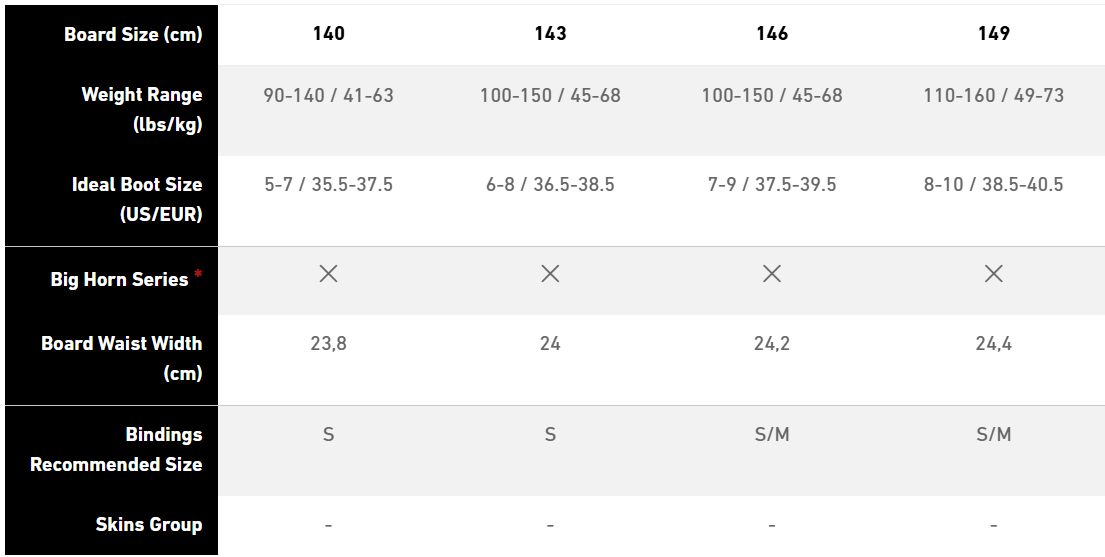Click the S/M bindings size under 149

[x=993, y=435]
